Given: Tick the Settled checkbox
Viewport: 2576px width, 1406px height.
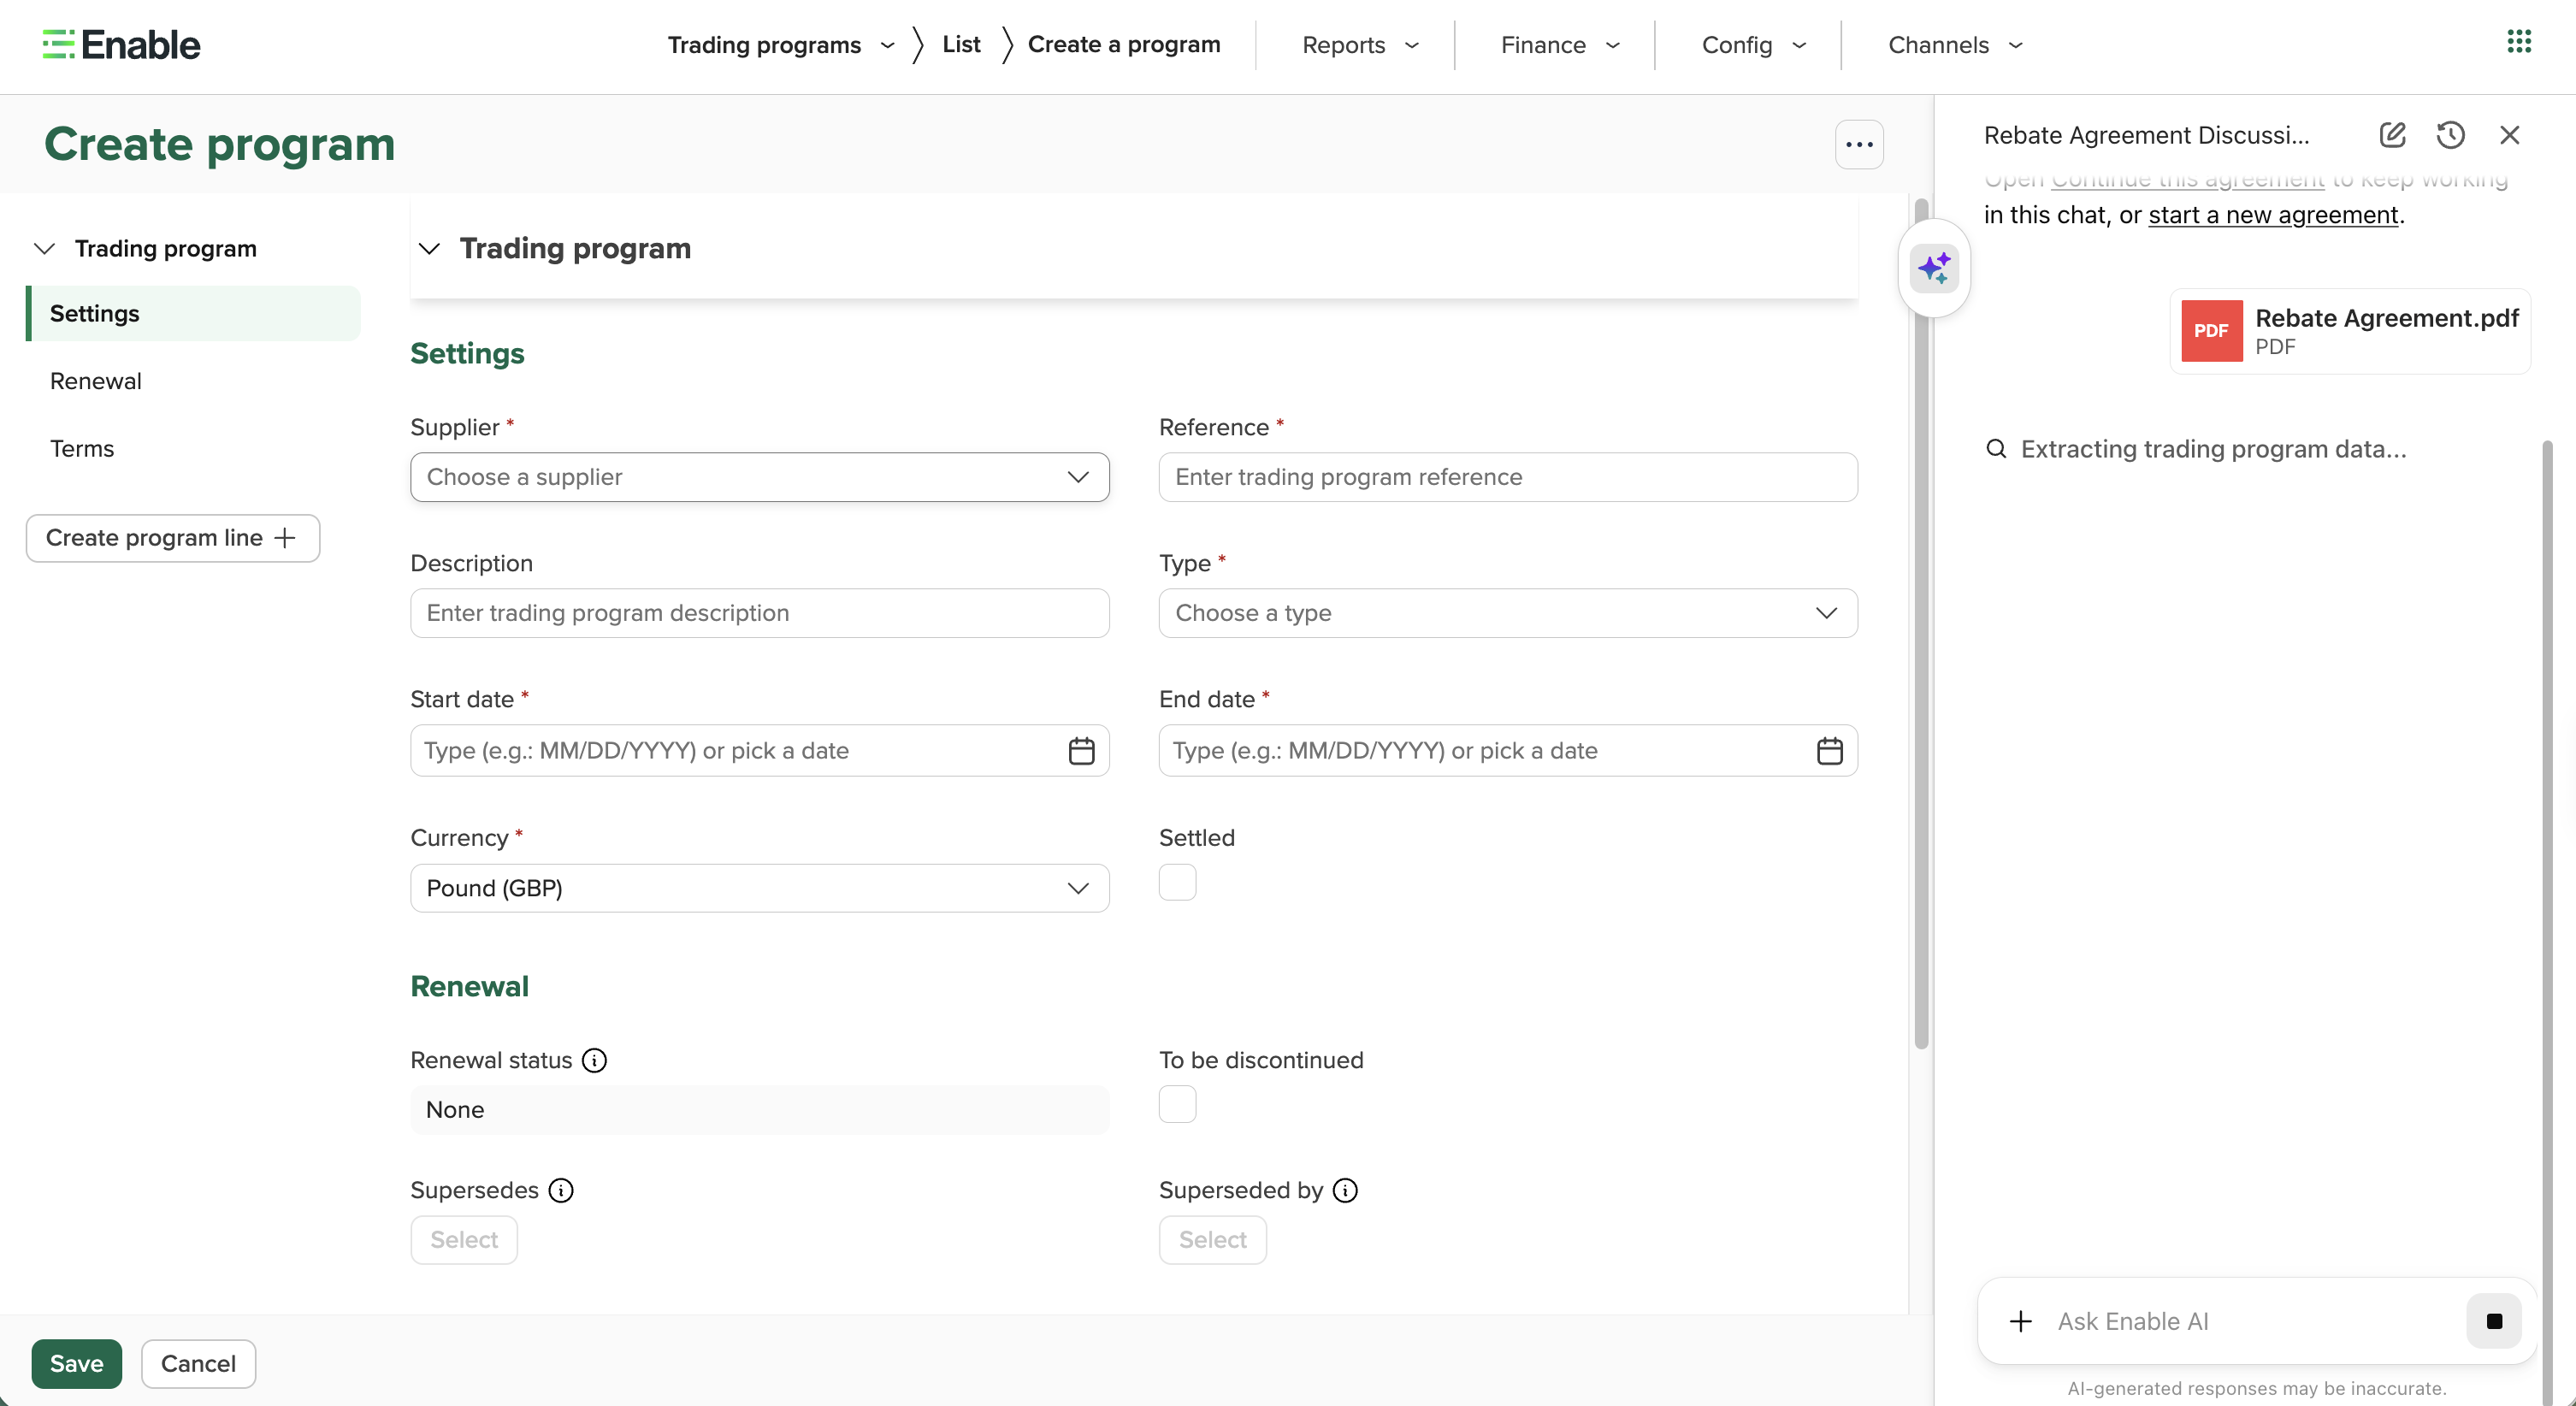Looking at the screenshot, I should (x=1177, y=882).
